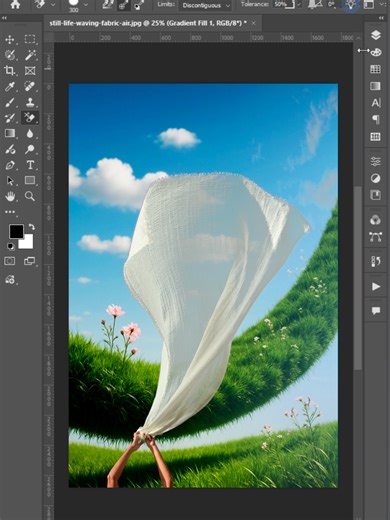This screenshot has height=520, width=390.
Task: Change screen mode
Action: click(30, 261)
